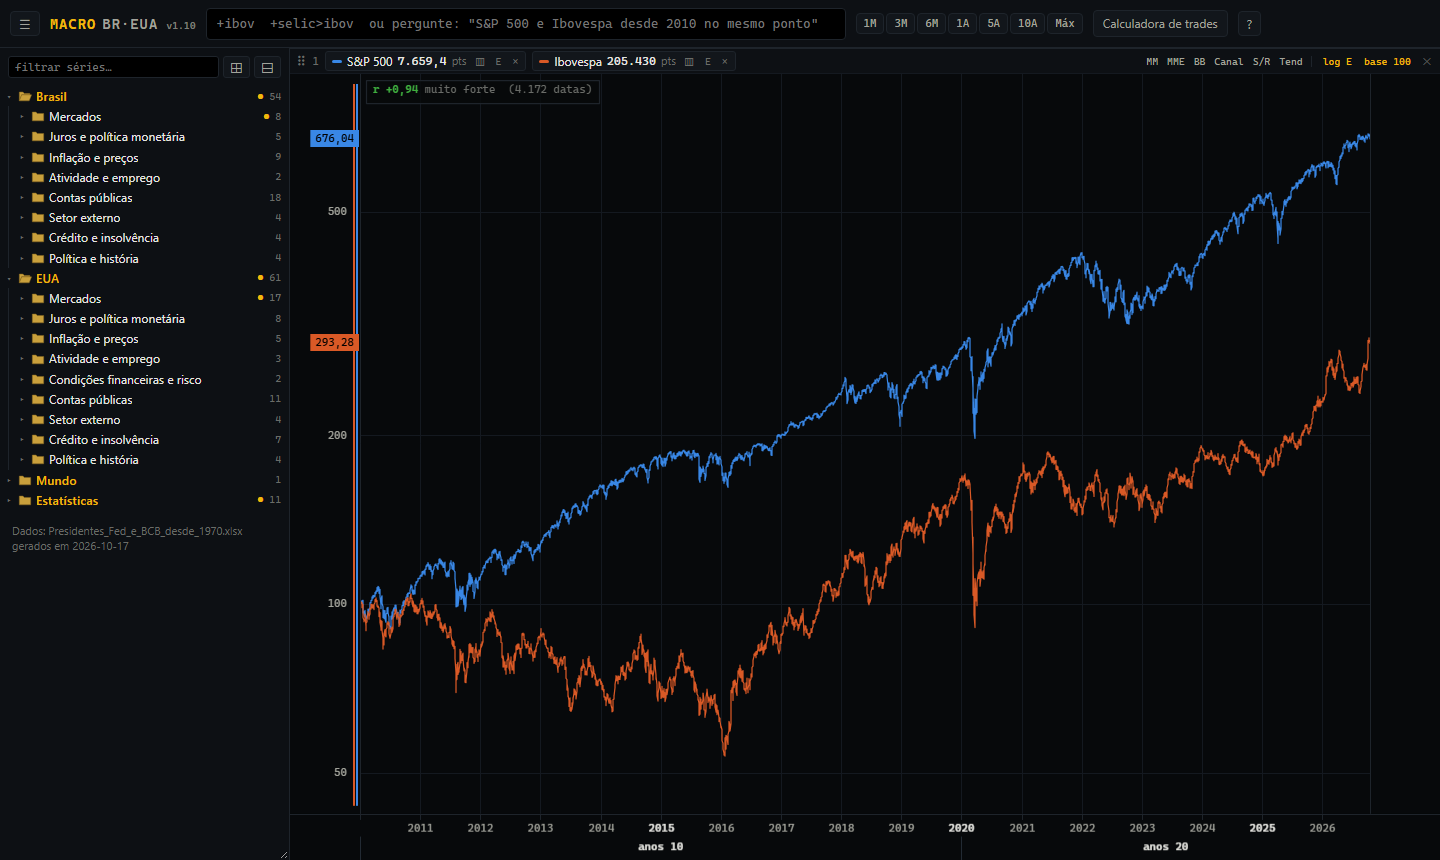
Task: Click the grid layout icon beside filter
Action: click(x=236, y=67)
